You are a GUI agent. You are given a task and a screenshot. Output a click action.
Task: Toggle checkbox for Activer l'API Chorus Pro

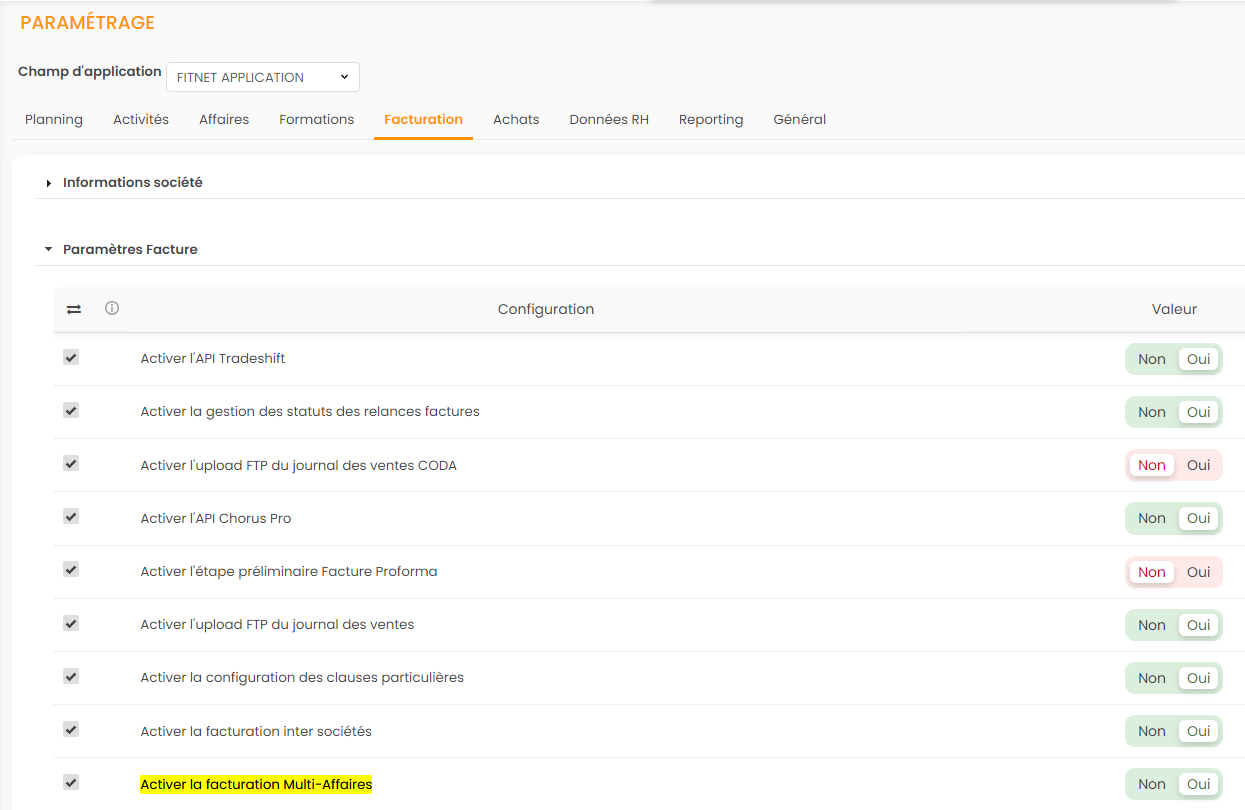click(71, 517)
